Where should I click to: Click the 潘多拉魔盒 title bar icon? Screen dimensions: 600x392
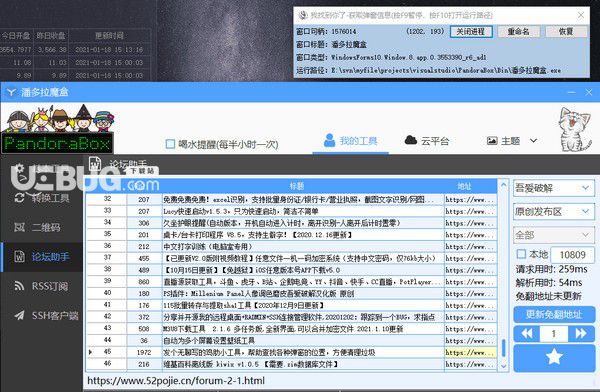[11, 92]
